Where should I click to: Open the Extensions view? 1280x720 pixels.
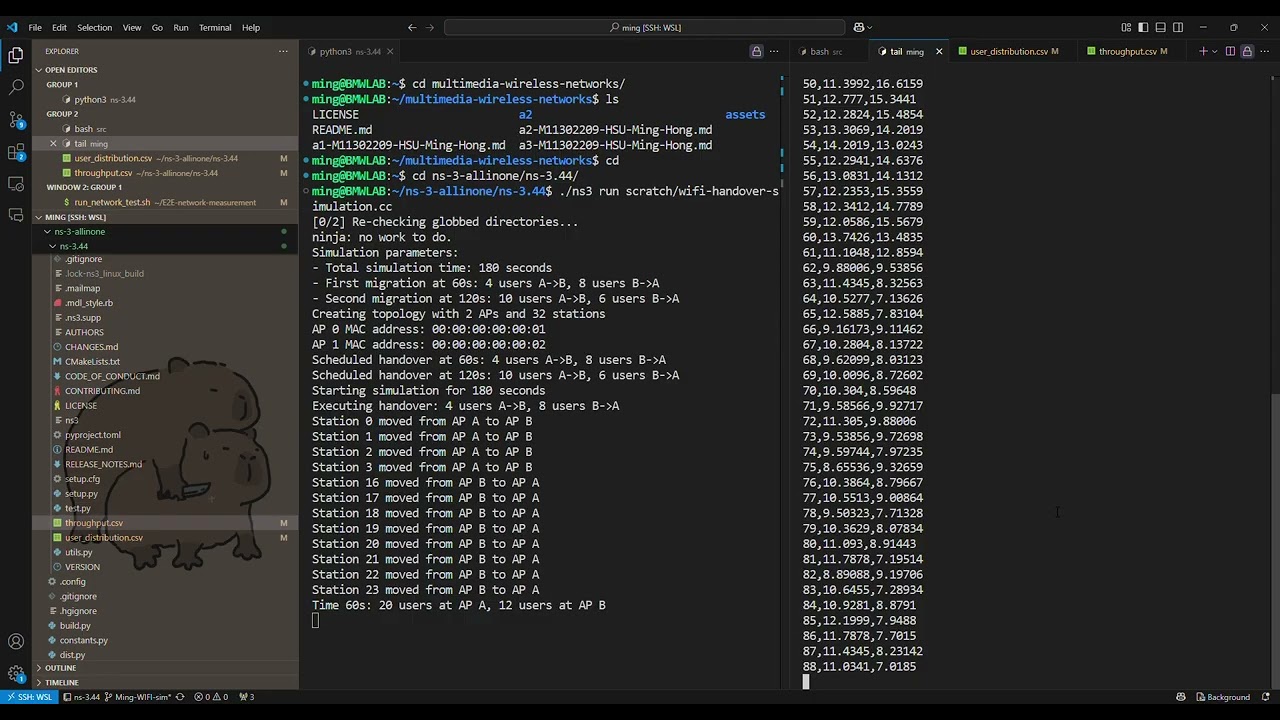click(x=16, y=152)
